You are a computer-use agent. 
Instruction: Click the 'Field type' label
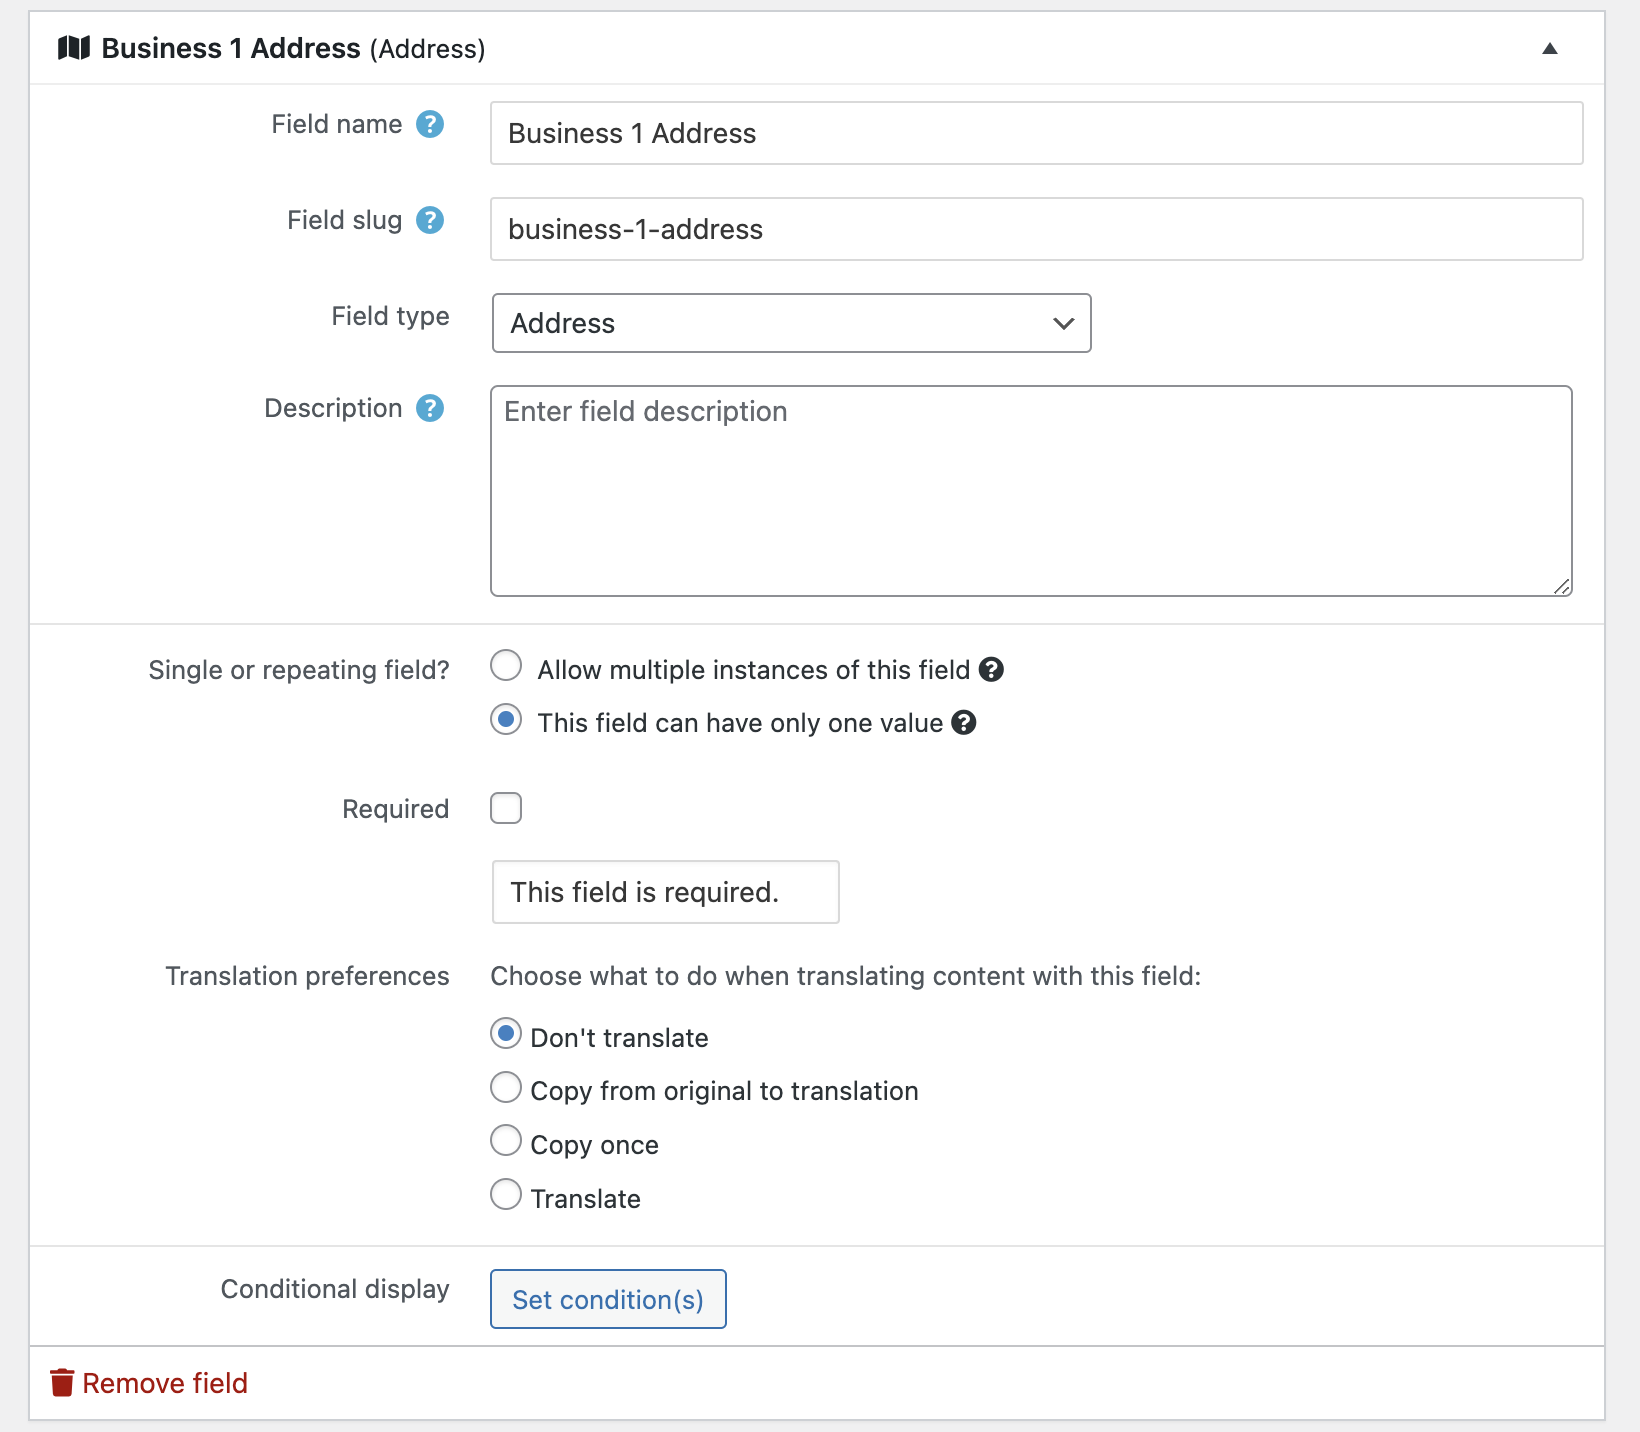tap(391, 316)
